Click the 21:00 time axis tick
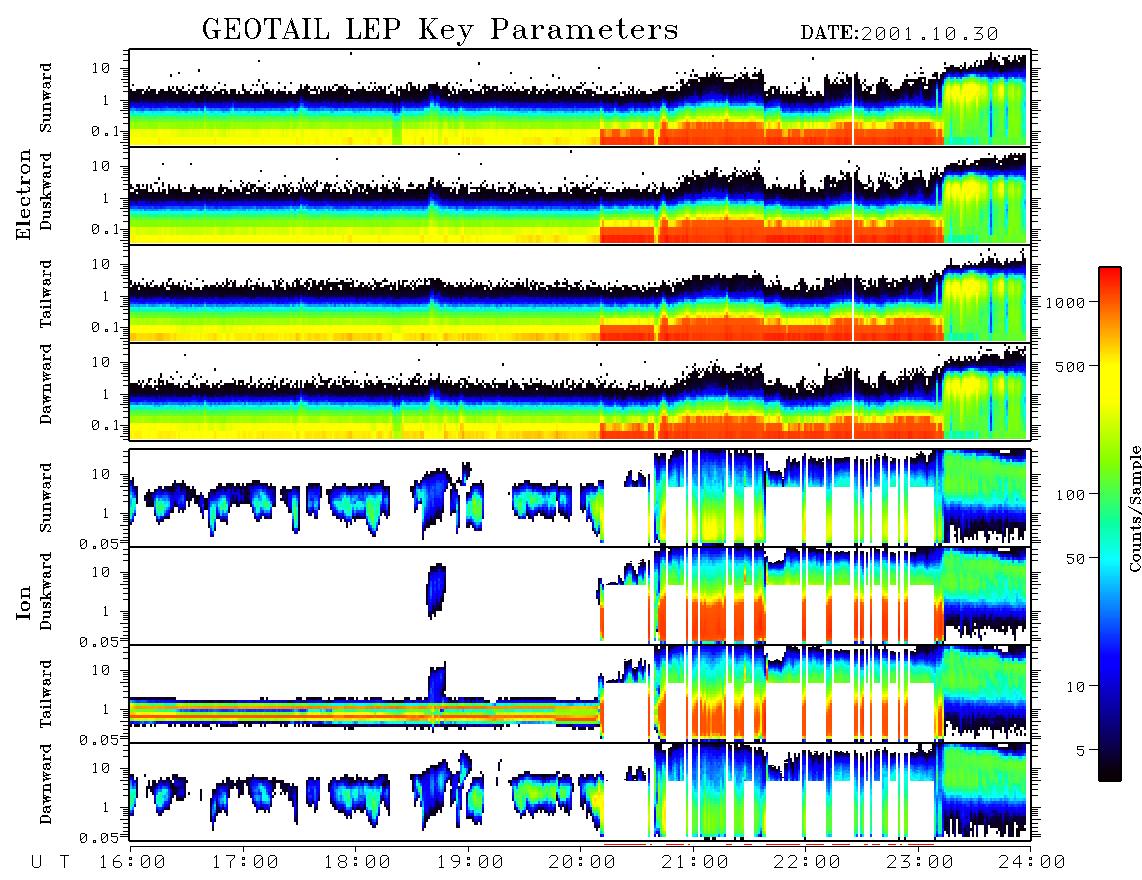The height and width of the screenshot is (880, 1142). [x=695, y=863]
